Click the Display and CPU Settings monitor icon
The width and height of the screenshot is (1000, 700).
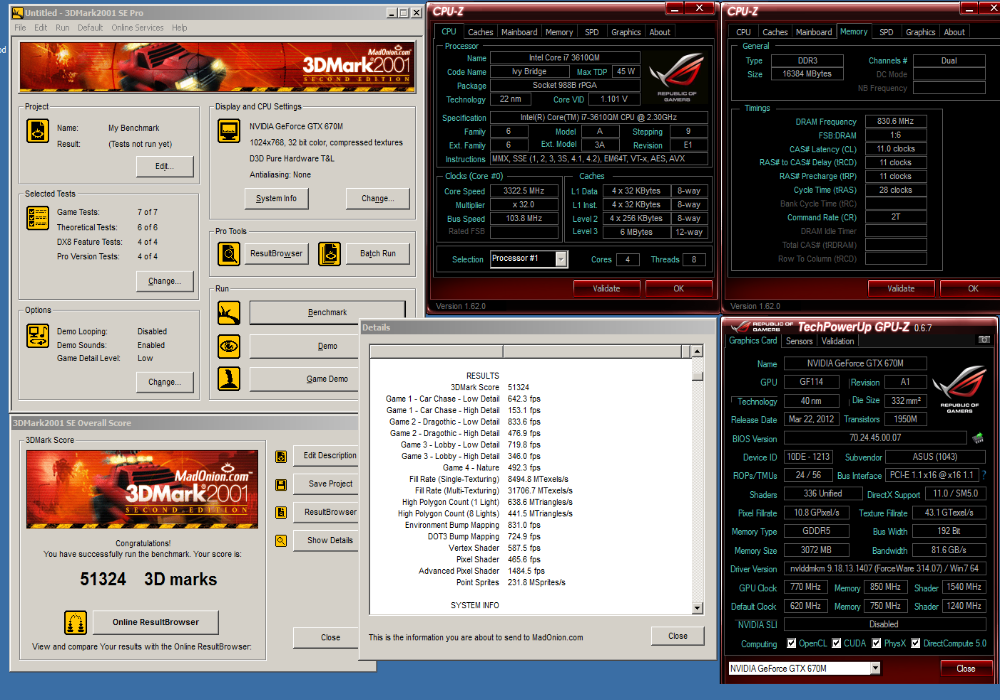pyautogui.click(x=229, y=131)
